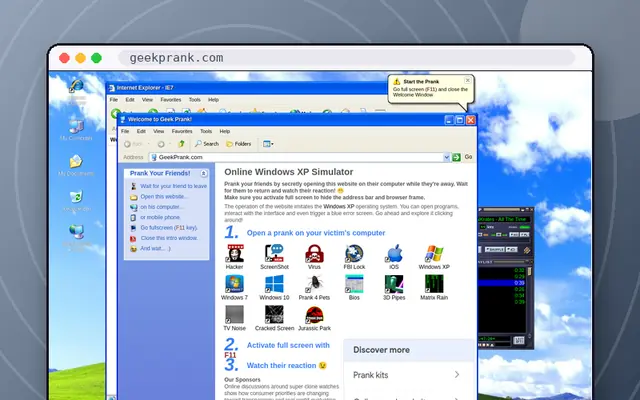Click the 'And wait...' sidebar link
The image size is (640, 400).
click(x=156, y=248)
